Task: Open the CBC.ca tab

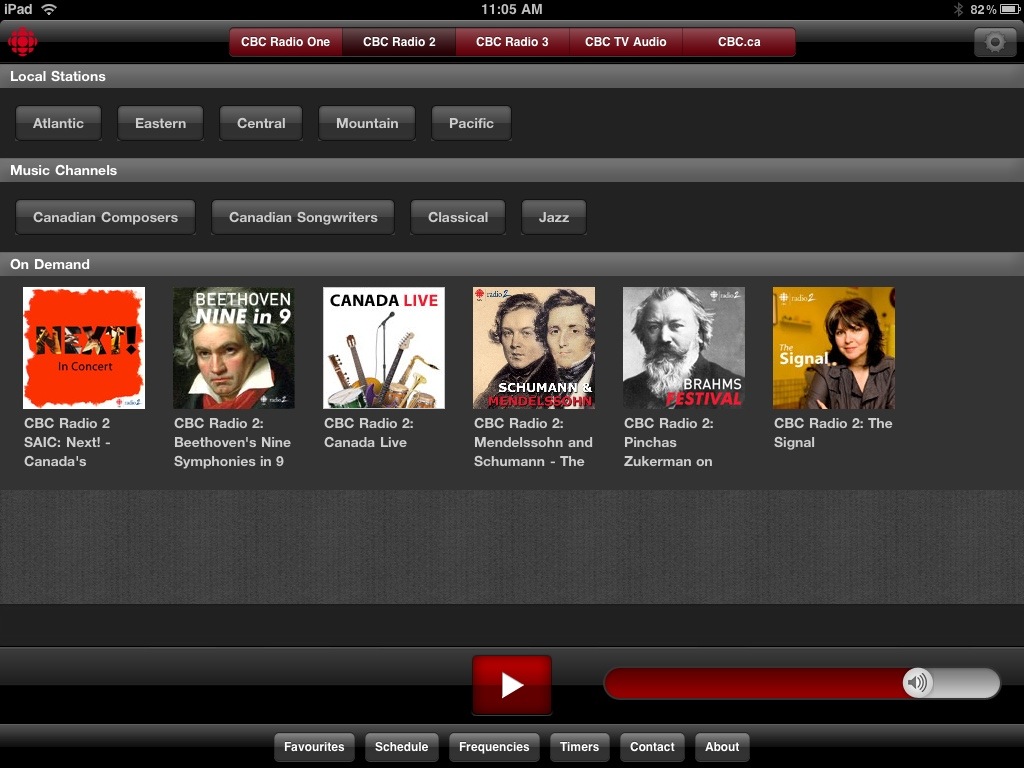Action: (739, 42)
